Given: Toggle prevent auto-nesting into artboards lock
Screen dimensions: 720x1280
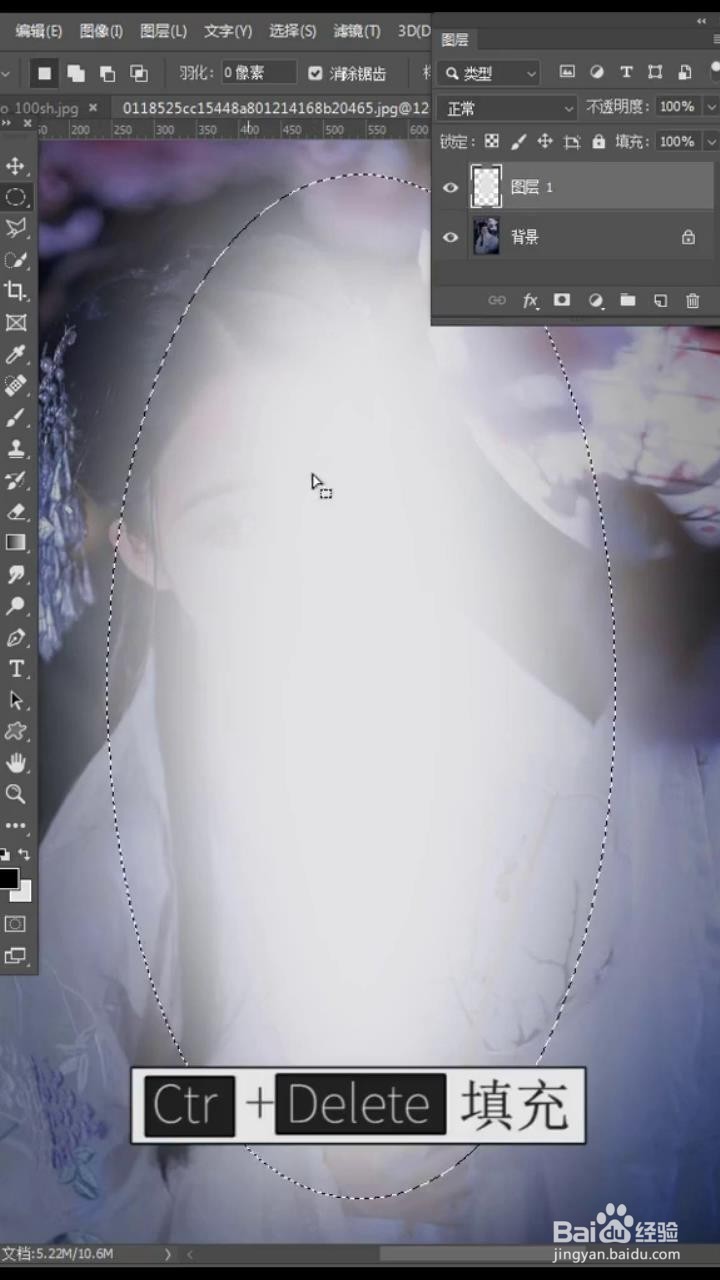Looking at the screenshot, I should tap(572, 141).
